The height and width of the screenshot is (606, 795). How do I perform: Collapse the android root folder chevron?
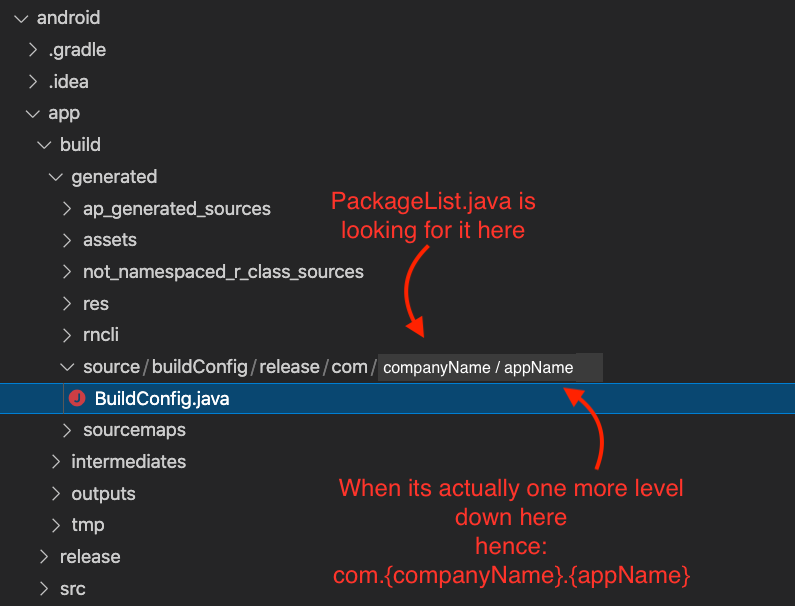21,19
